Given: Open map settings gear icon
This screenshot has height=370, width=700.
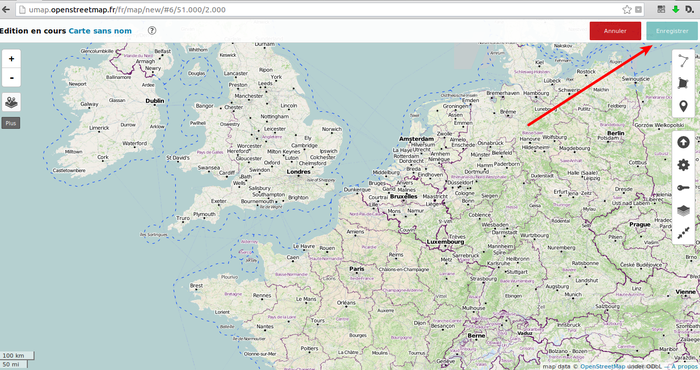Looking at the screenshot, I should [x=683, y=165].
